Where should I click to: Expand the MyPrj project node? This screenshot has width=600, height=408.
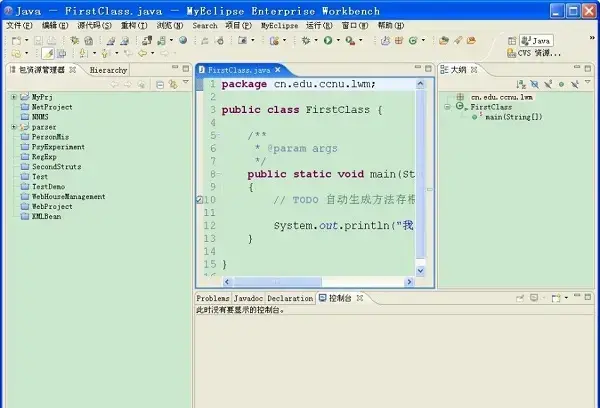14,97
